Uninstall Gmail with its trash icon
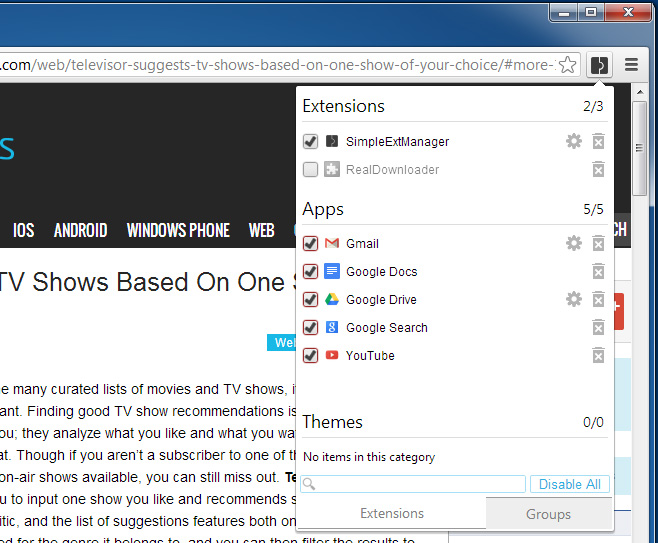Screen dimensions: 658x543 (598, 243)
